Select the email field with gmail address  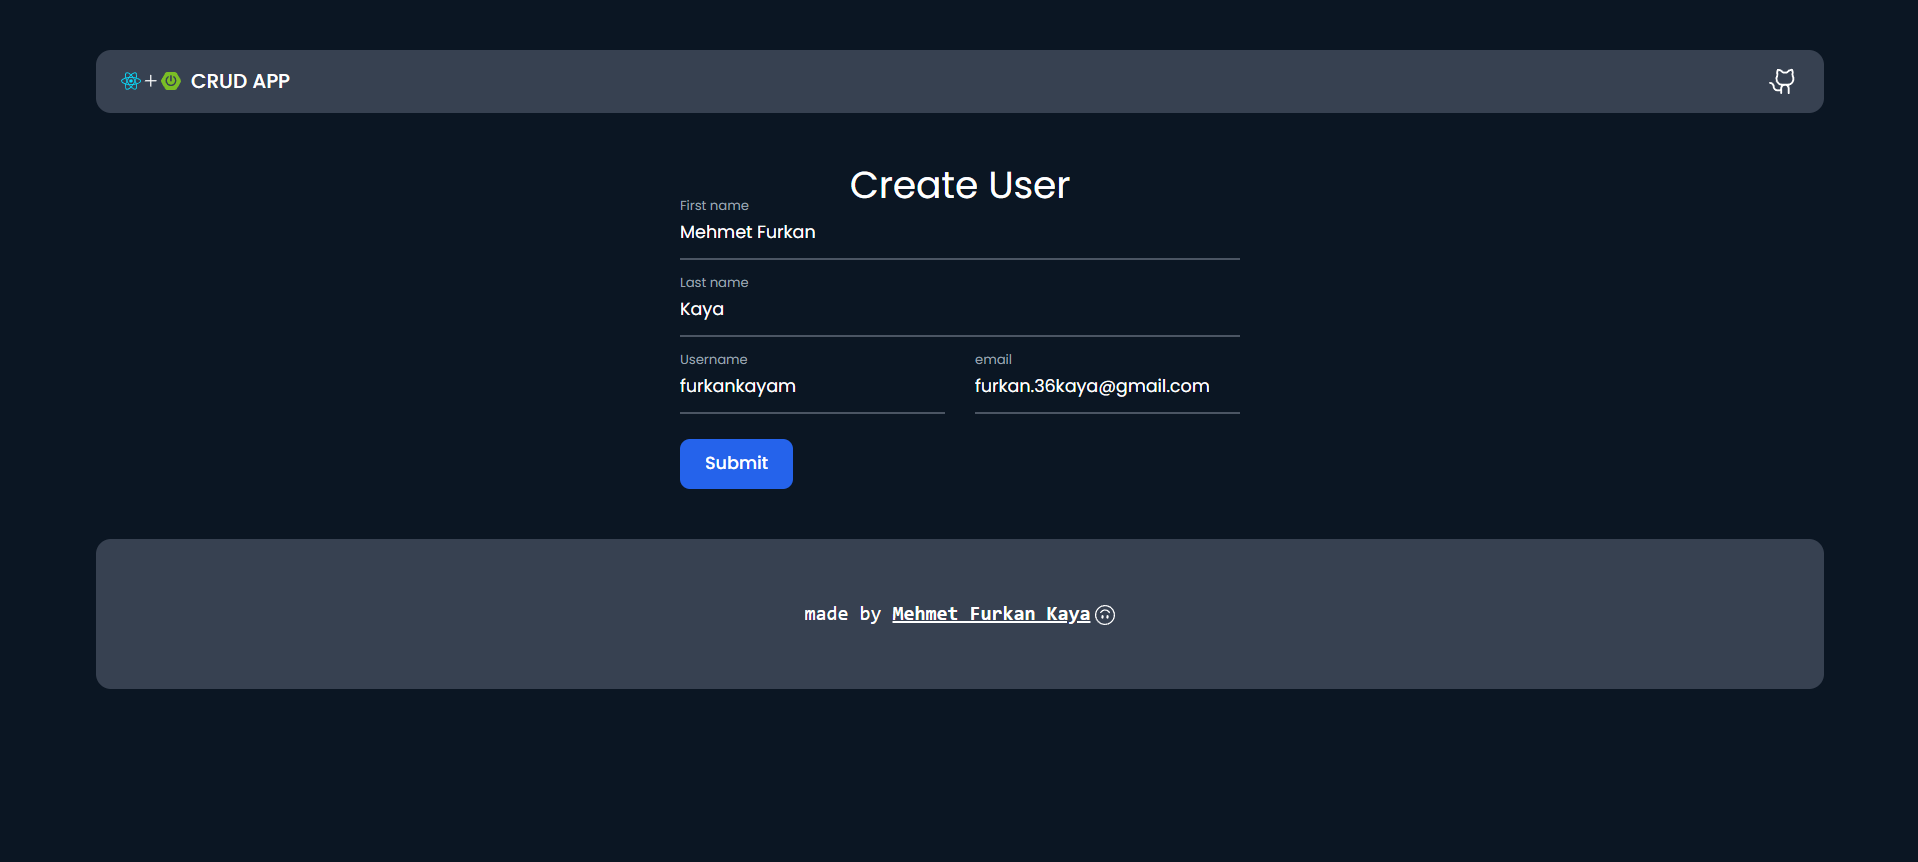point(1107,387)
